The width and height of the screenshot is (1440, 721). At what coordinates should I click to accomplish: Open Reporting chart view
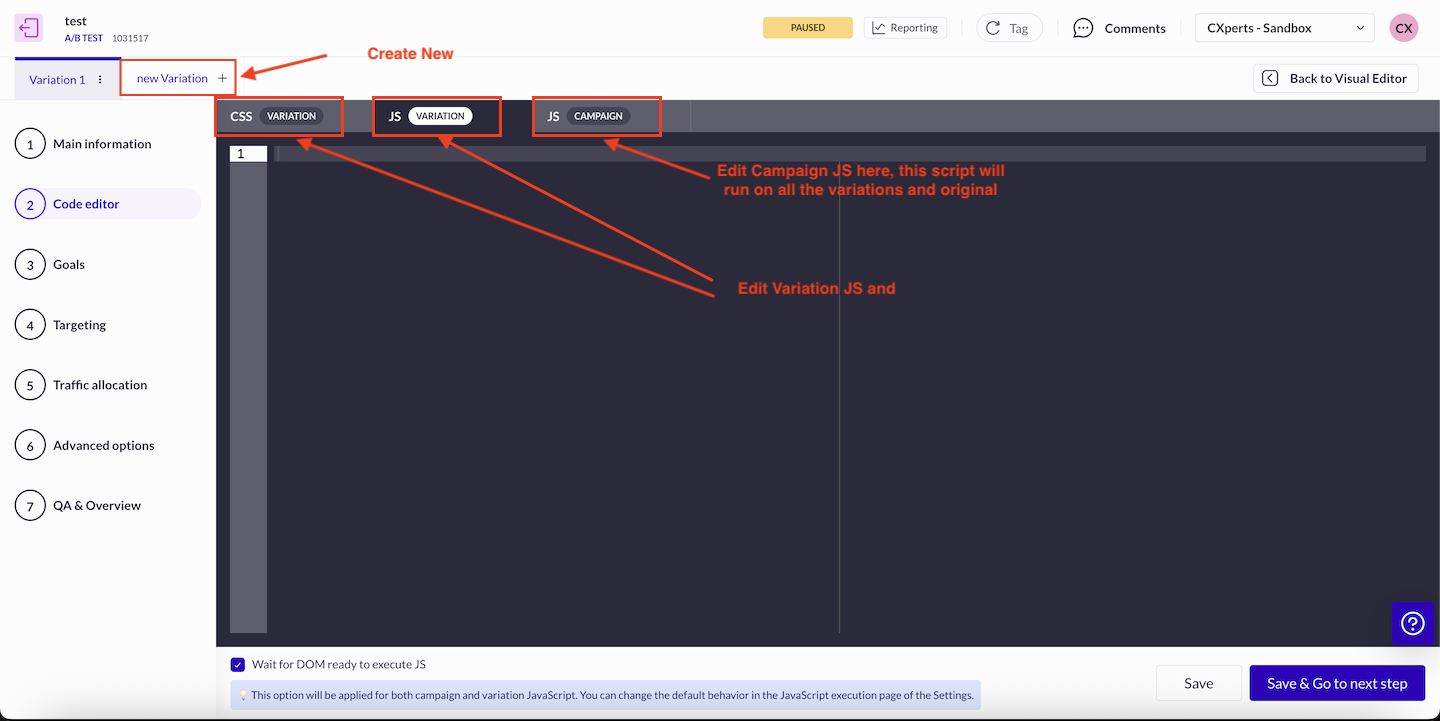905,28
